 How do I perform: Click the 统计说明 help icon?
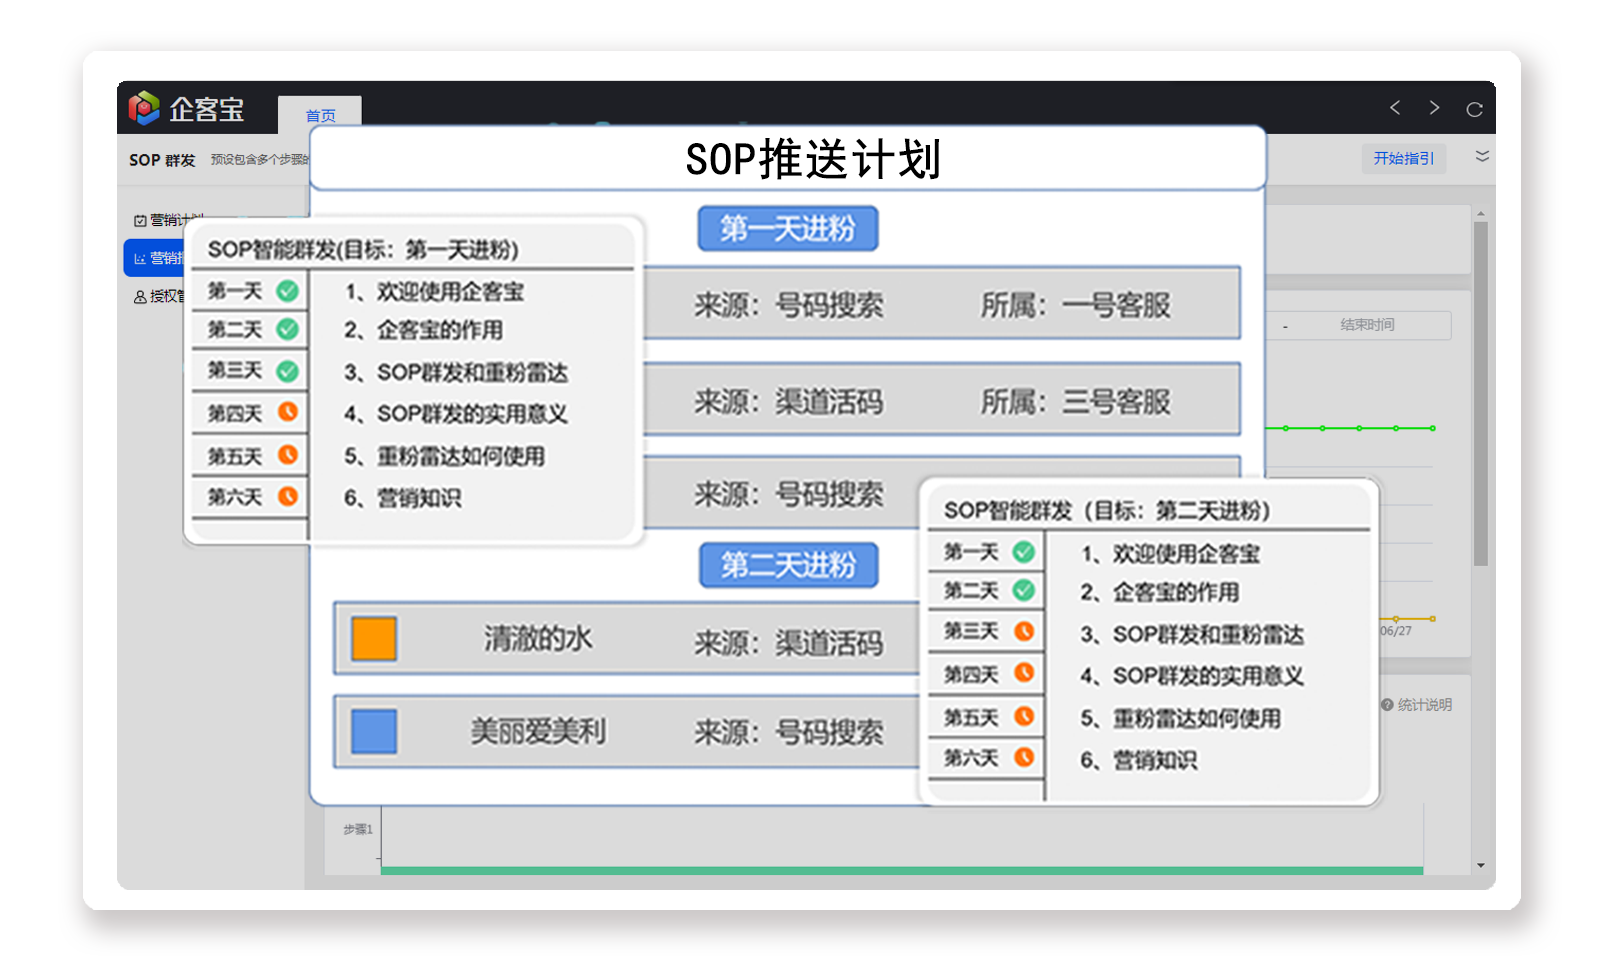point(1387,705)
